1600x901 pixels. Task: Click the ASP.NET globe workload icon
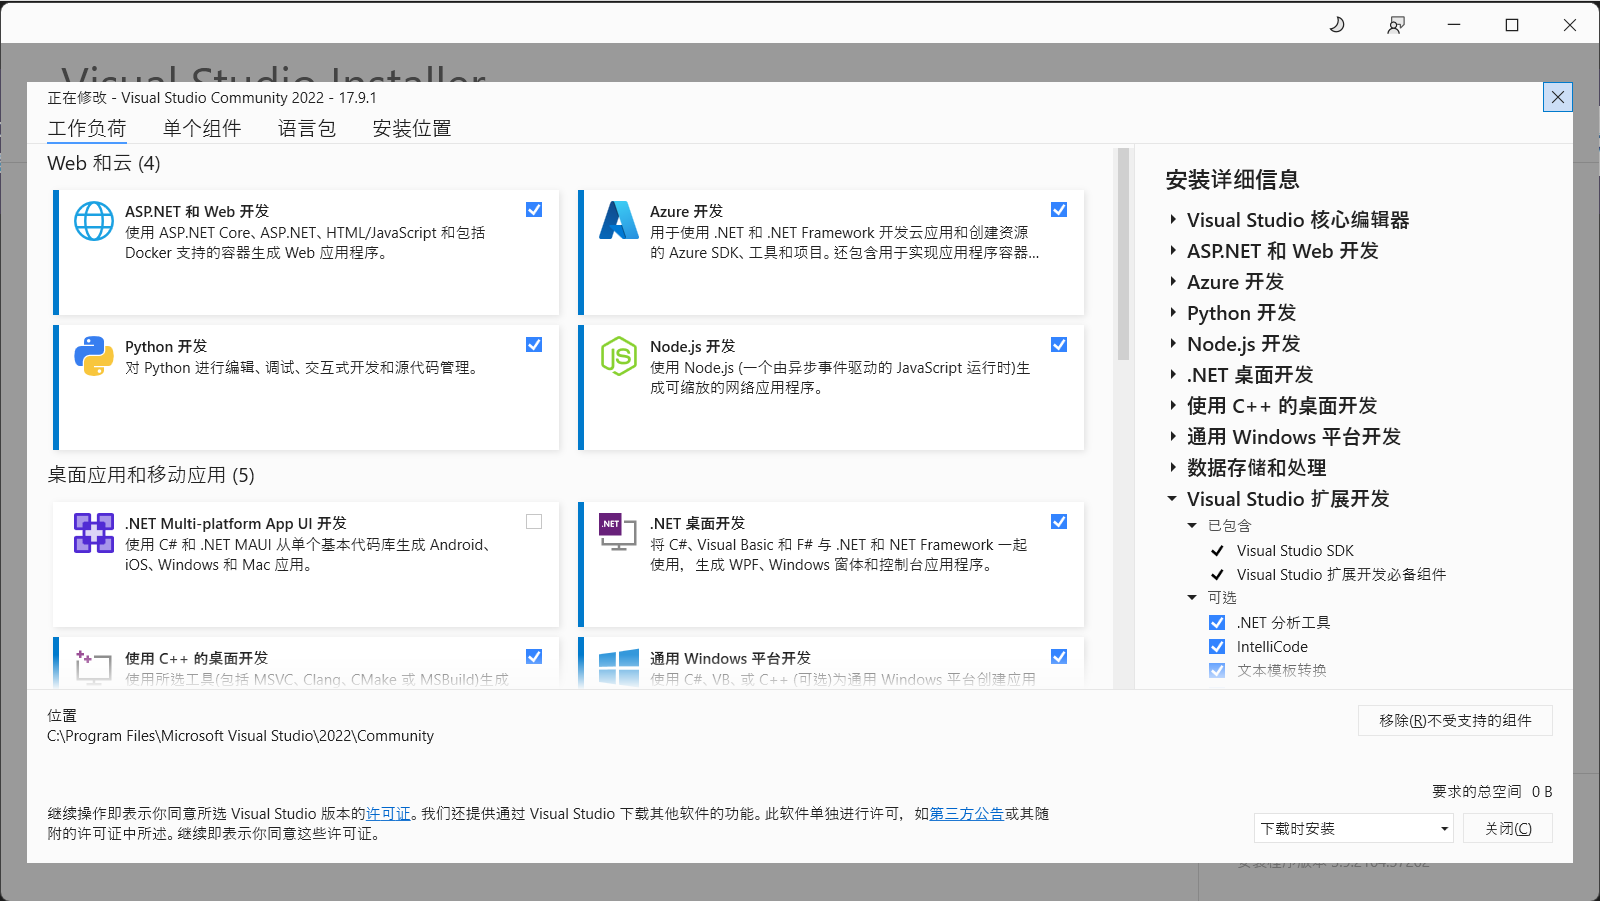pos(94,221)
